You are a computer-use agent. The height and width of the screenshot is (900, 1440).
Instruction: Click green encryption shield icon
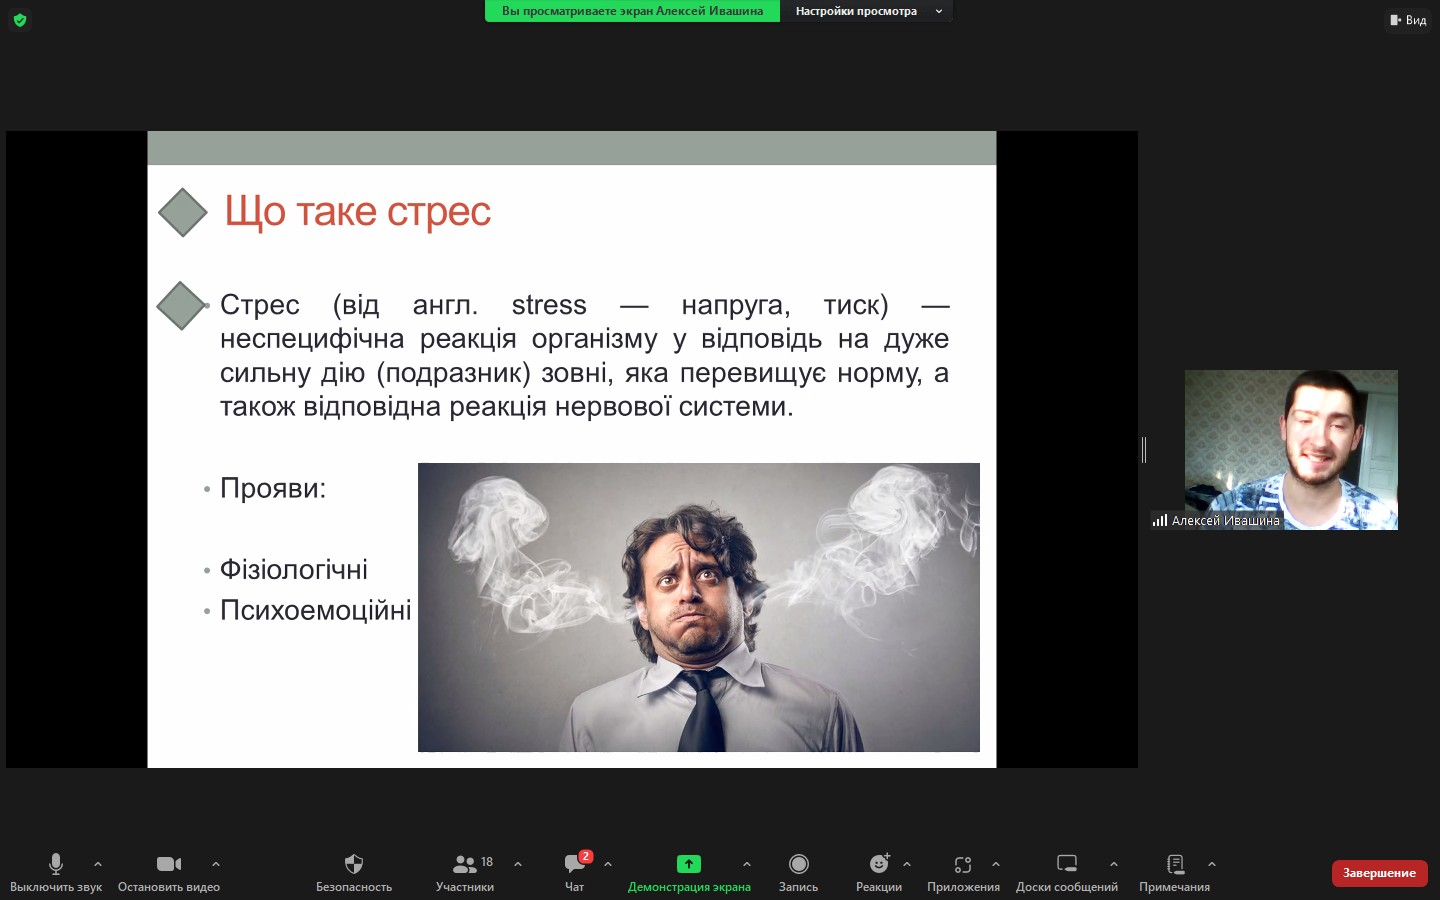20,20
